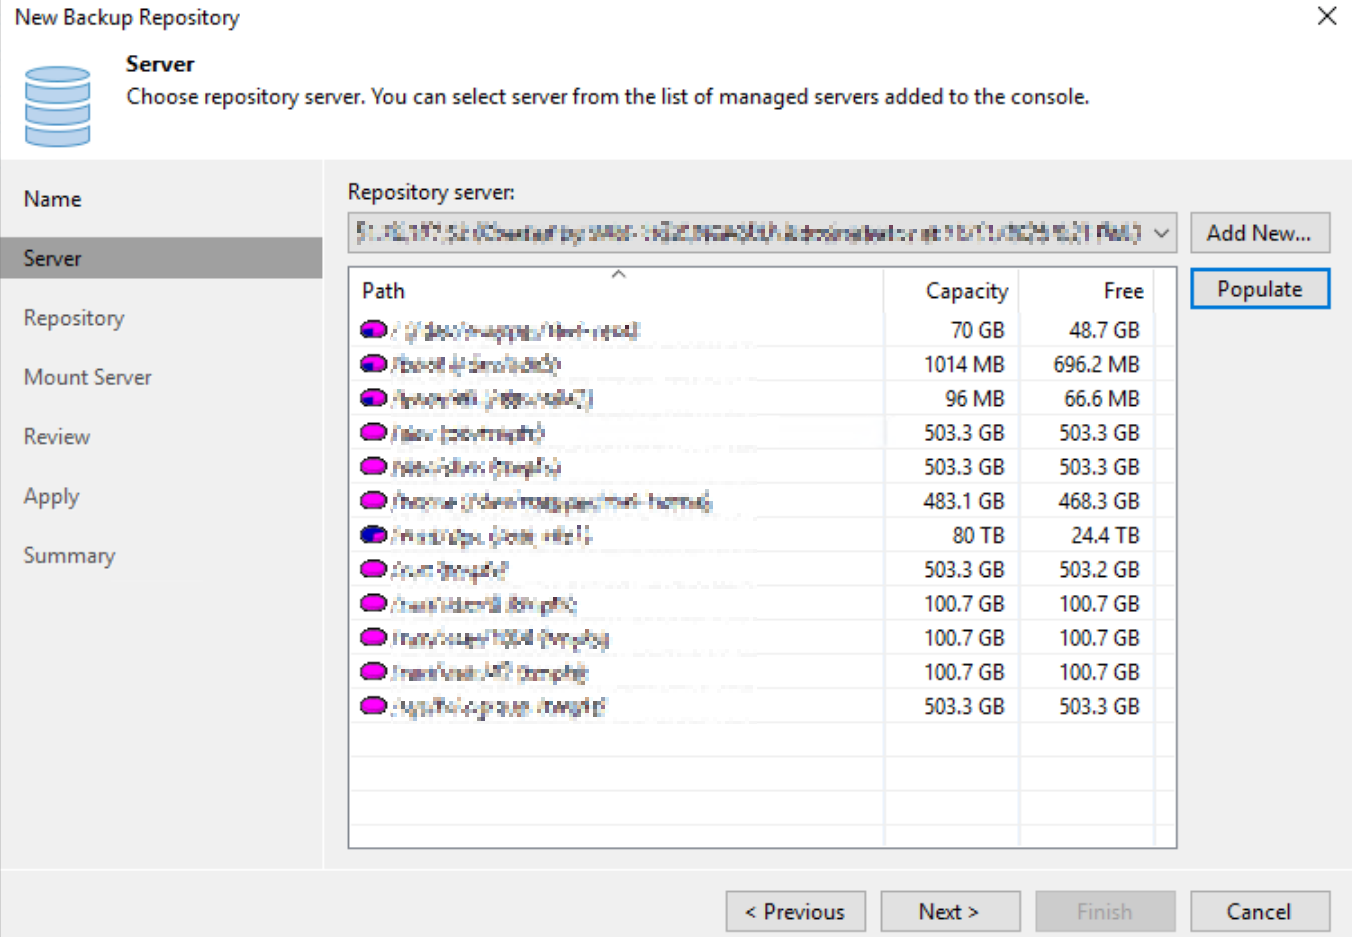
Task: Click the volume icon in the 483.1 GB row
Action: point(373,500)
